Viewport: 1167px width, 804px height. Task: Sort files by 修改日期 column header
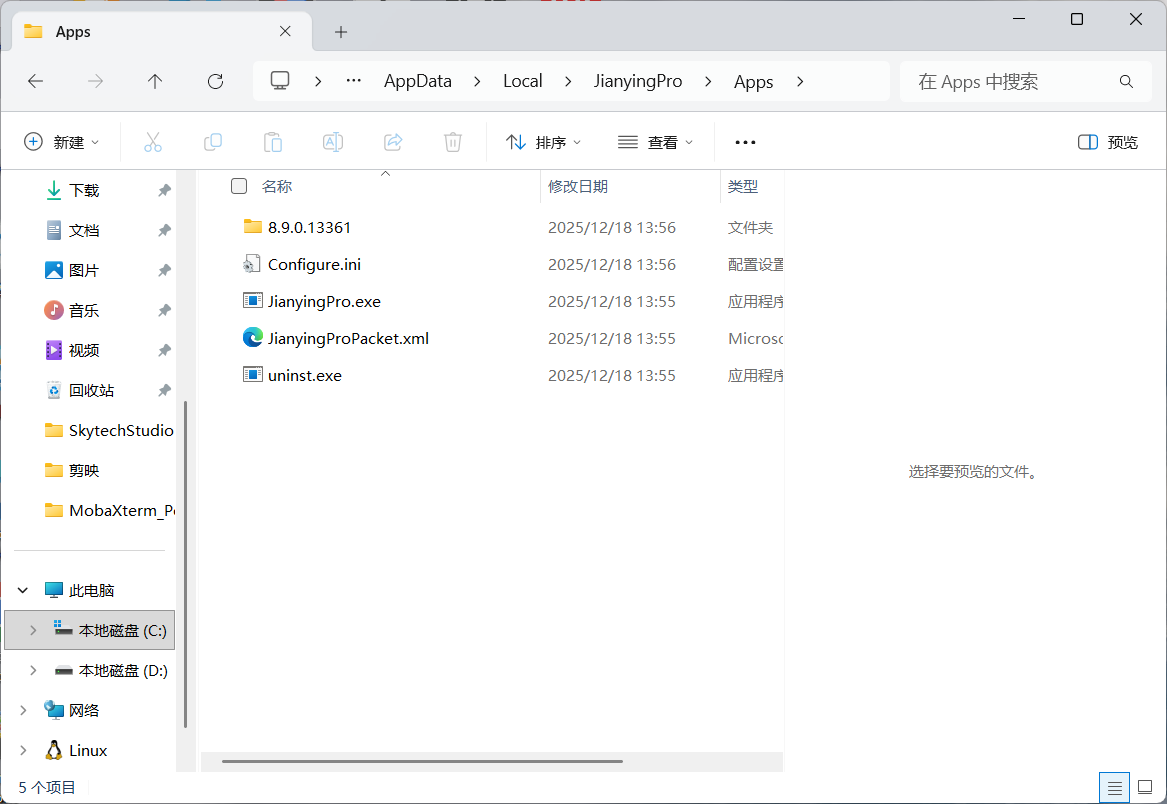coord(578,186)
